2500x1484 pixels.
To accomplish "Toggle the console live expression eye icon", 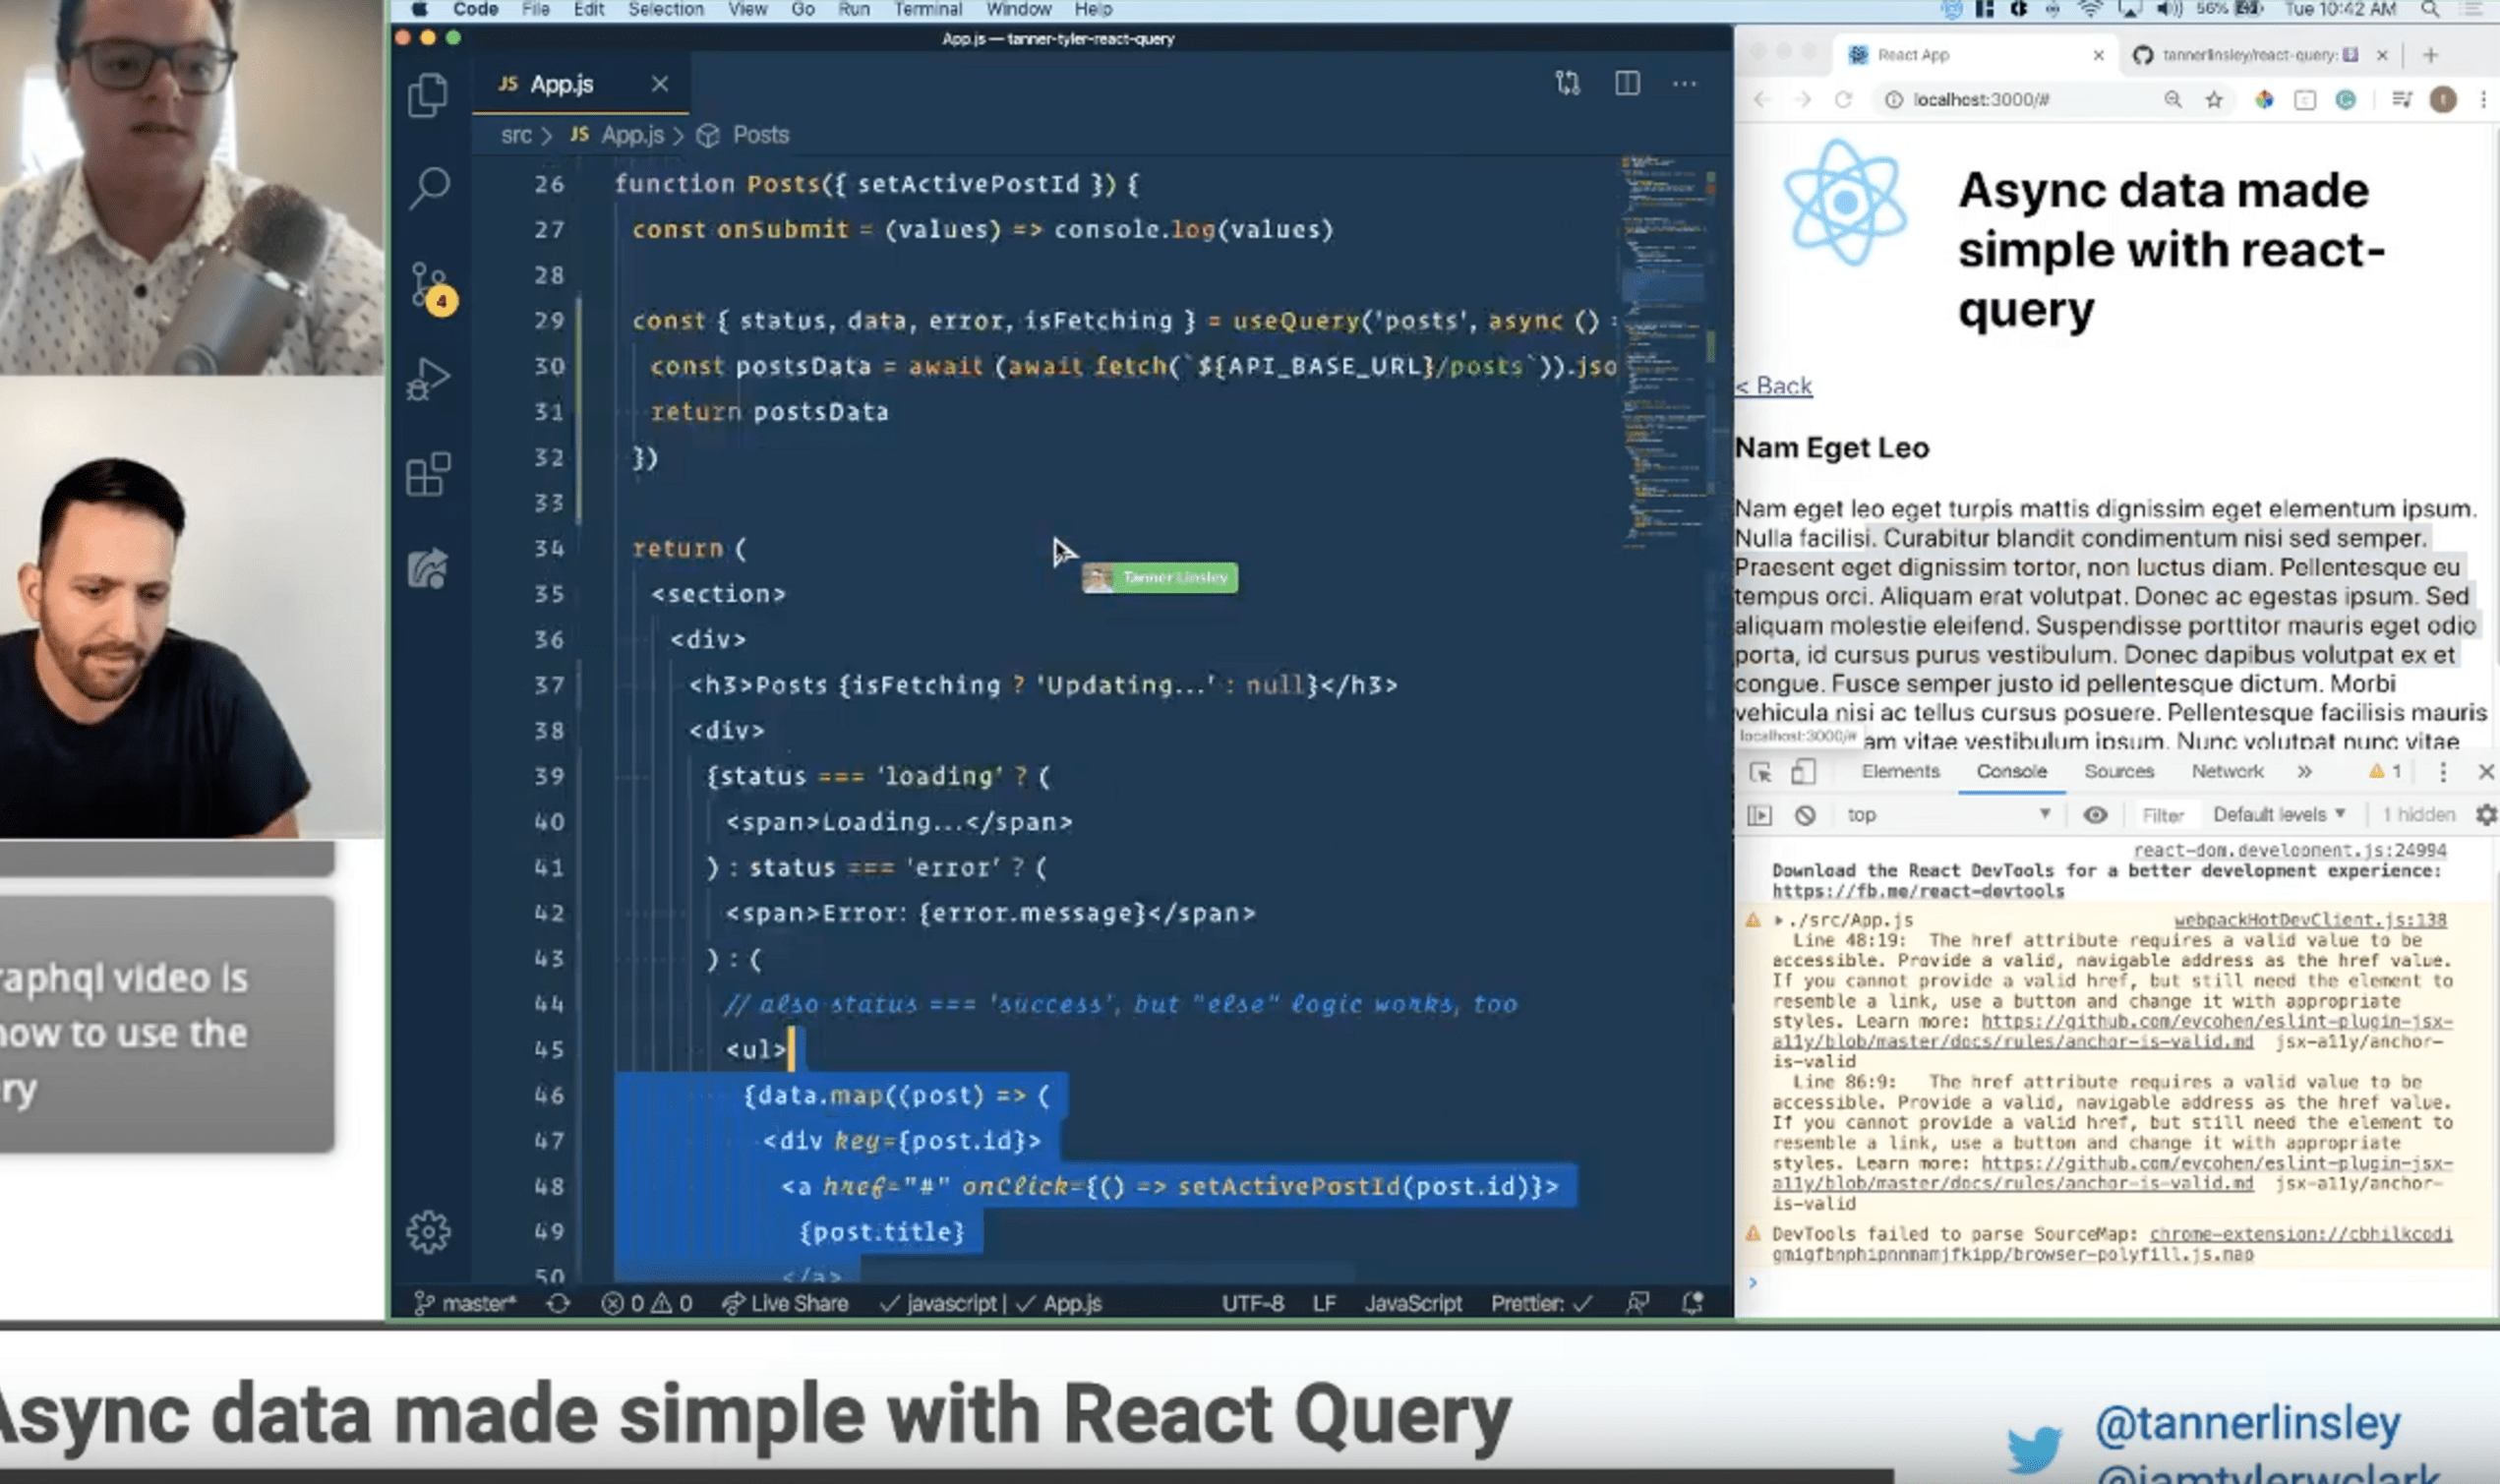I will [x=2095, y=815].
